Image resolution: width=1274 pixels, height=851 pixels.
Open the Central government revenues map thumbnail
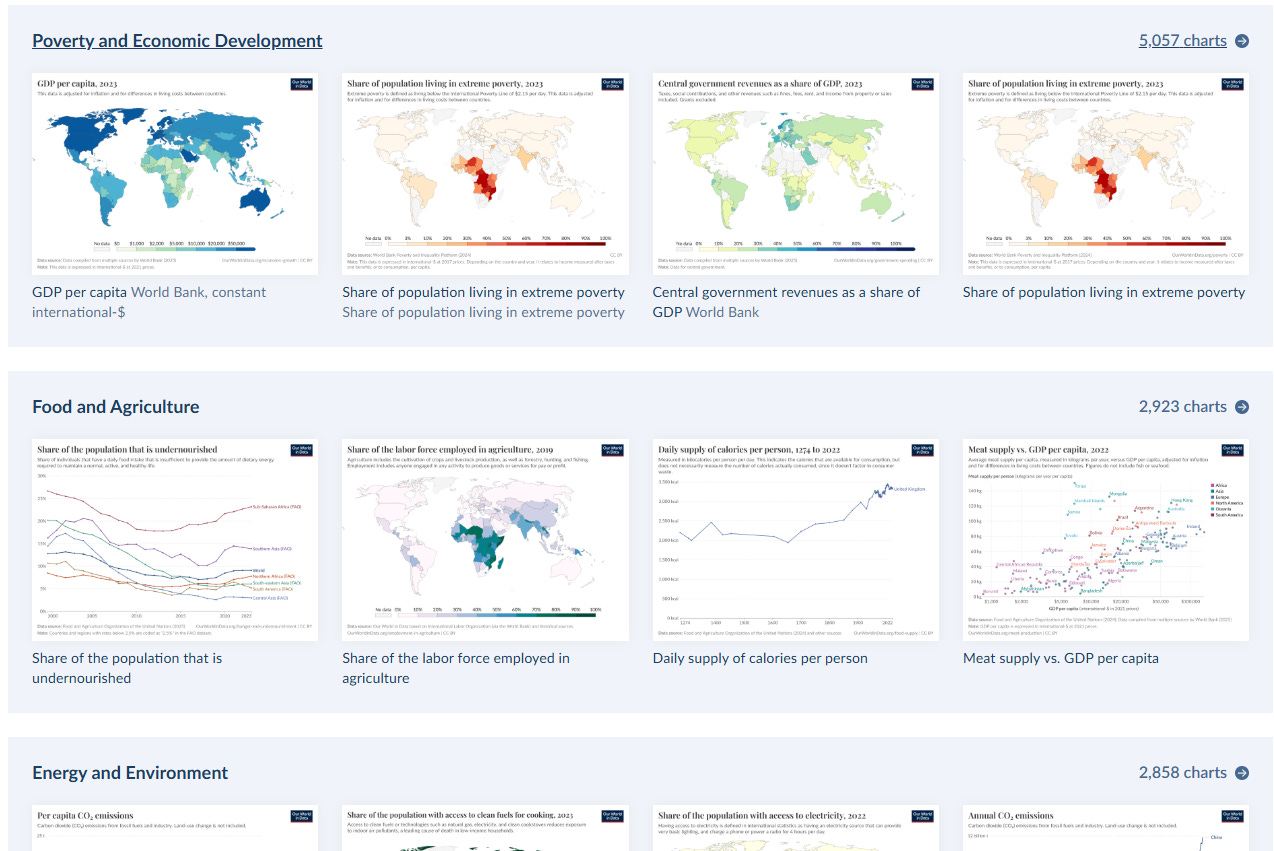pyautogui.click(x=796, y=174)
